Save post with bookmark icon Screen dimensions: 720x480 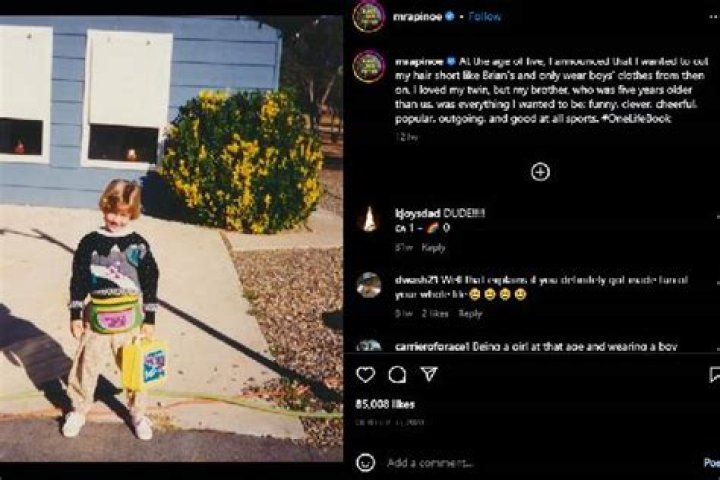coord(714,375)
